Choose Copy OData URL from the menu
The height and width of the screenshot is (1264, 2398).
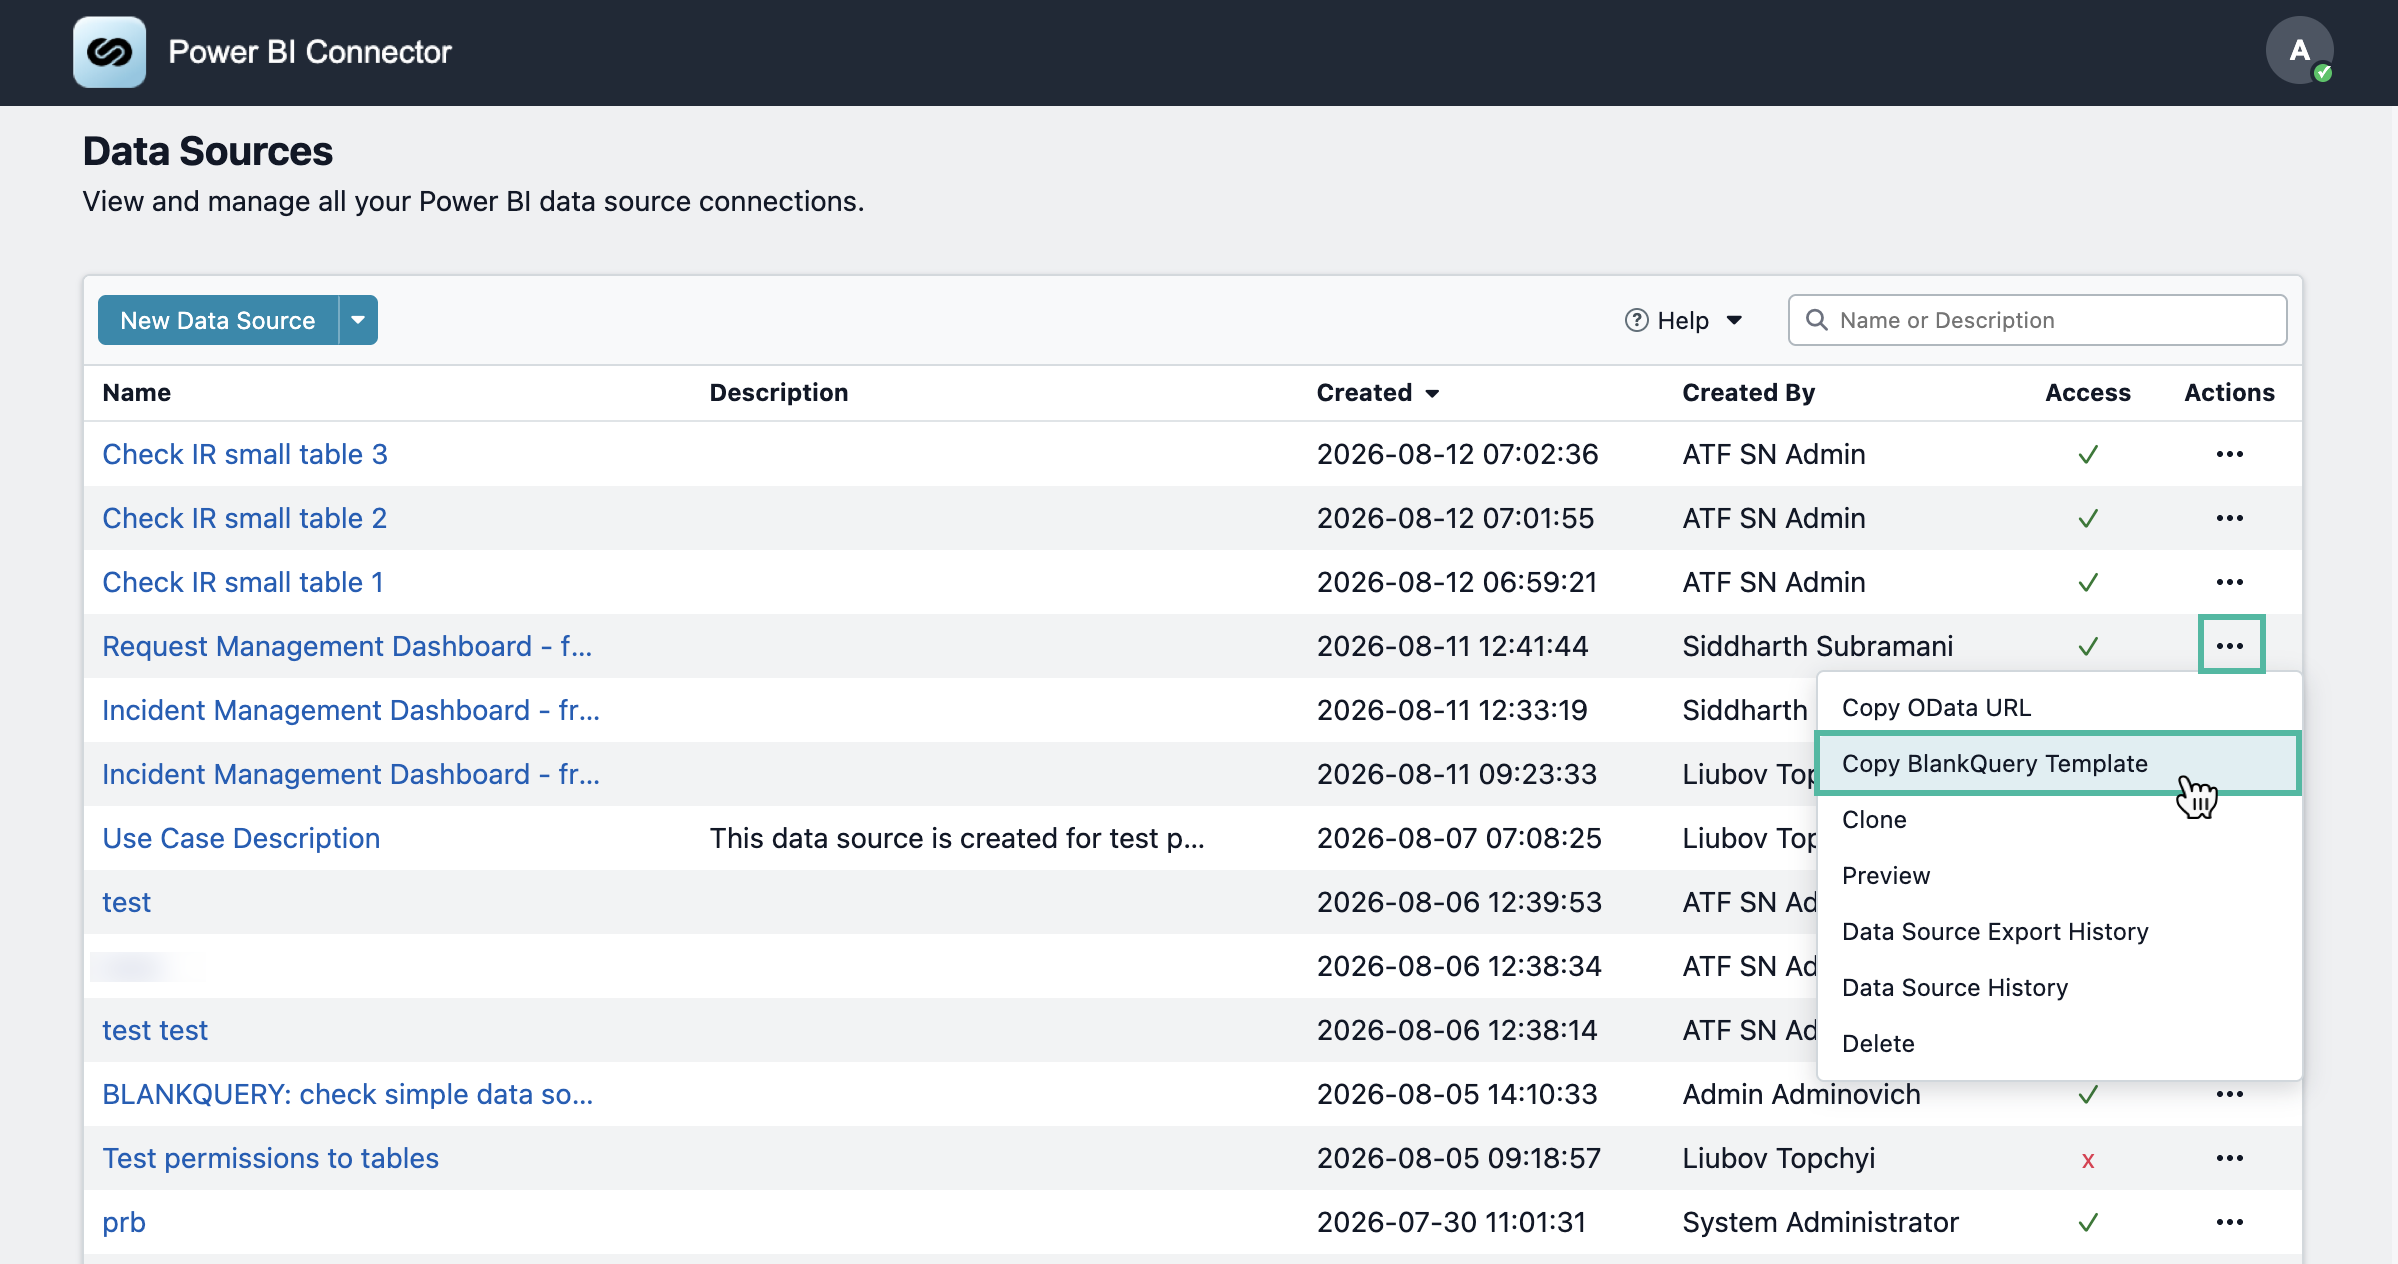click(x=2059, y=708)
